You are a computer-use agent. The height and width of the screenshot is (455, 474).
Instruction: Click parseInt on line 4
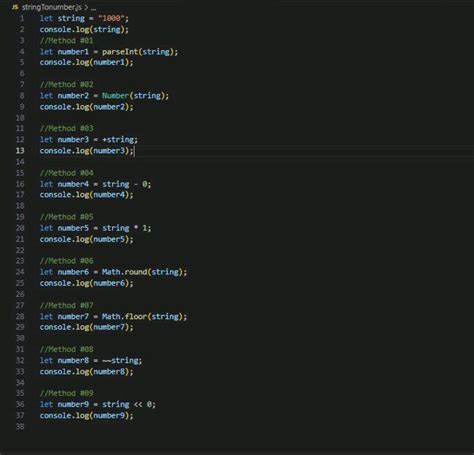click(x=120, y=52)
